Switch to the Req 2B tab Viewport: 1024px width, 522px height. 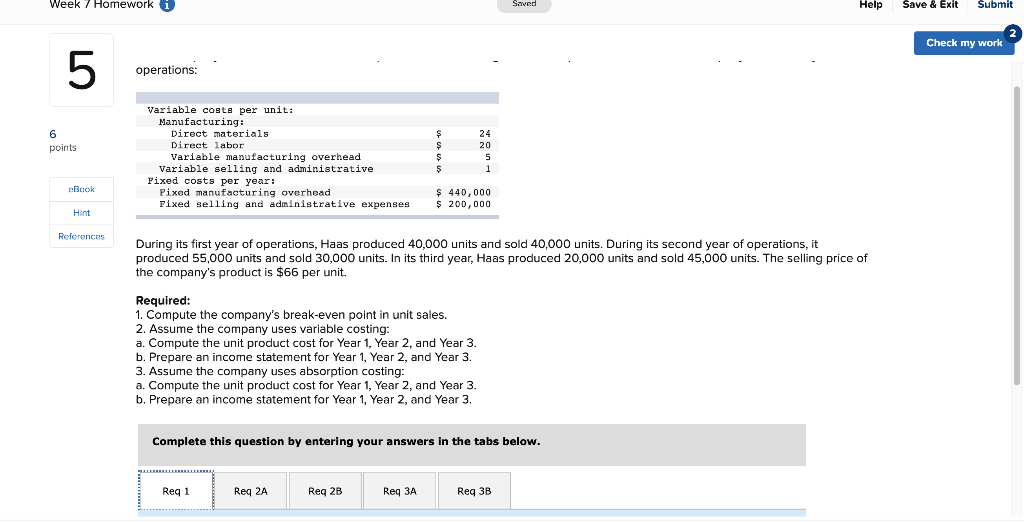point(325,491)
